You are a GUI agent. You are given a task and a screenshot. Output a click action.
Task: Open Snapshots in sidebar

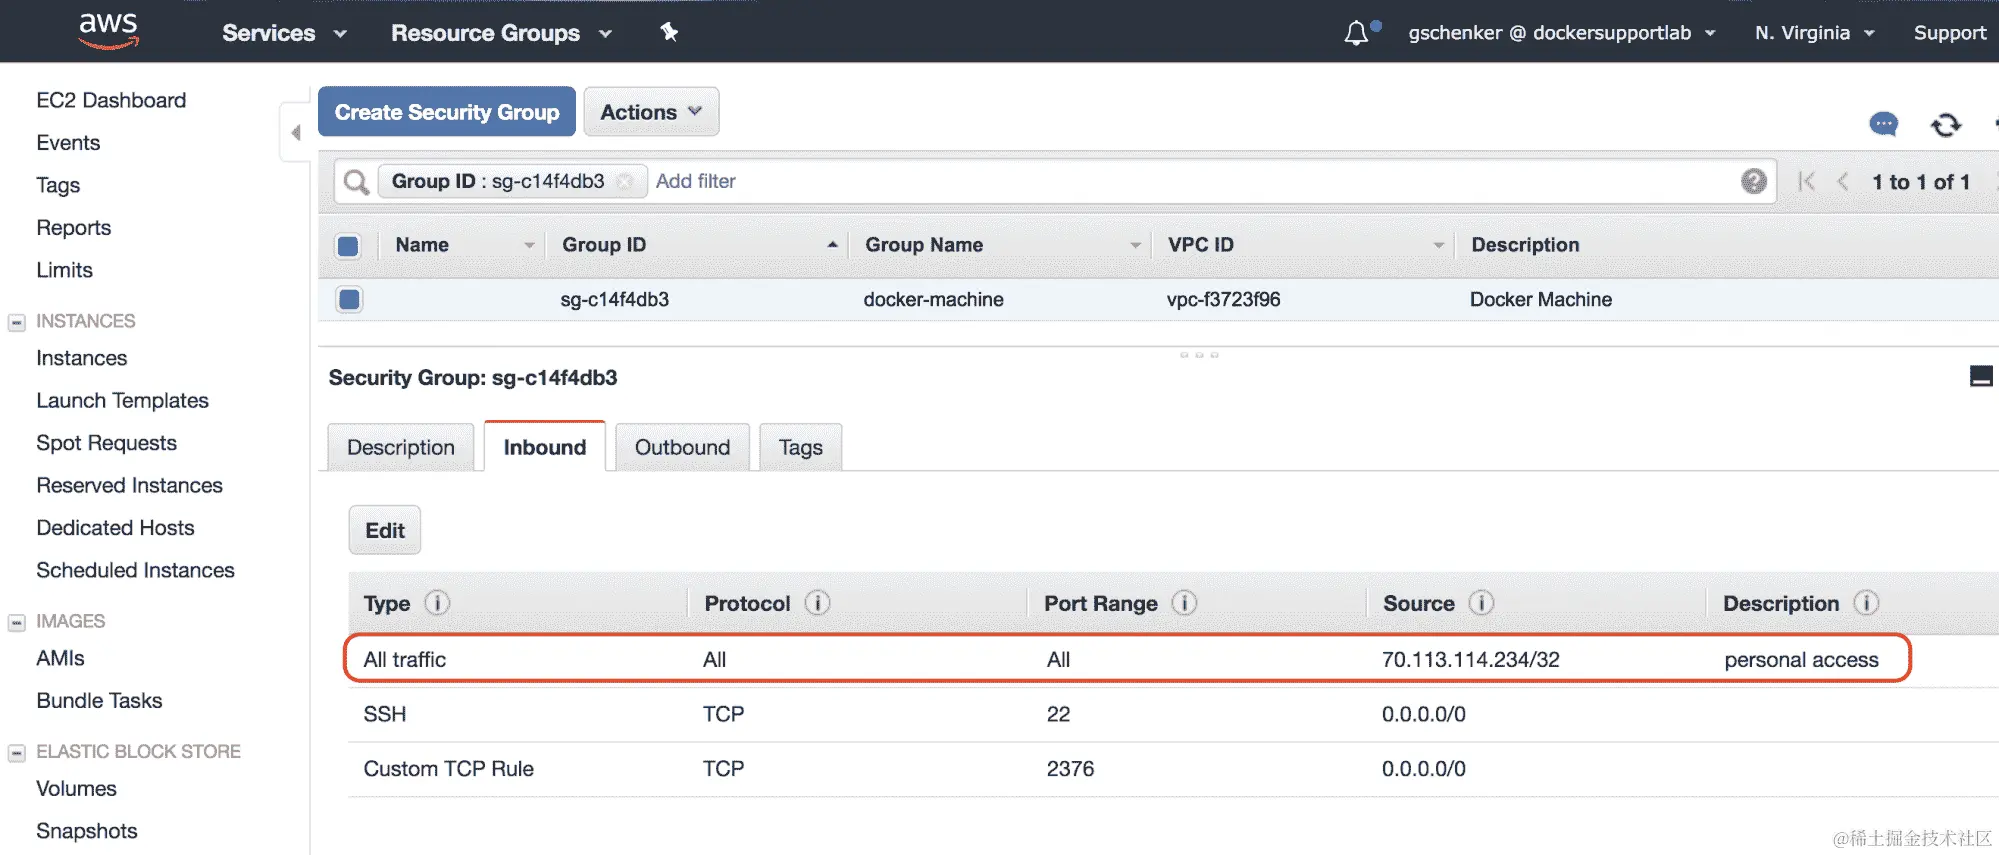tap(87, 831)
